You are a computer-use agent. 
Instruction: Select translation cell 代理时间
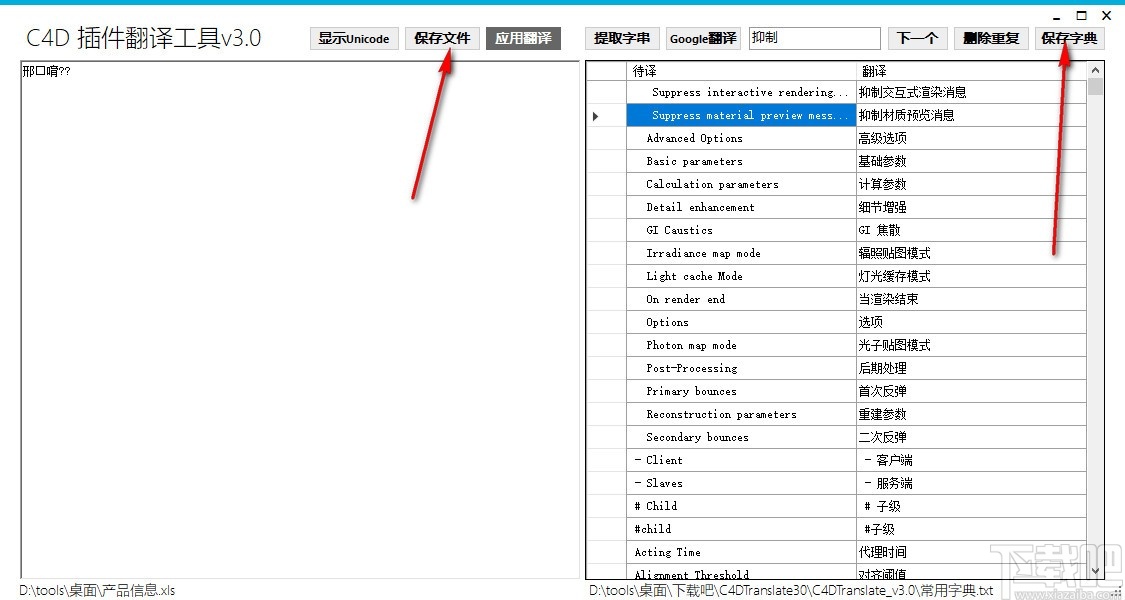pos(971,552)
